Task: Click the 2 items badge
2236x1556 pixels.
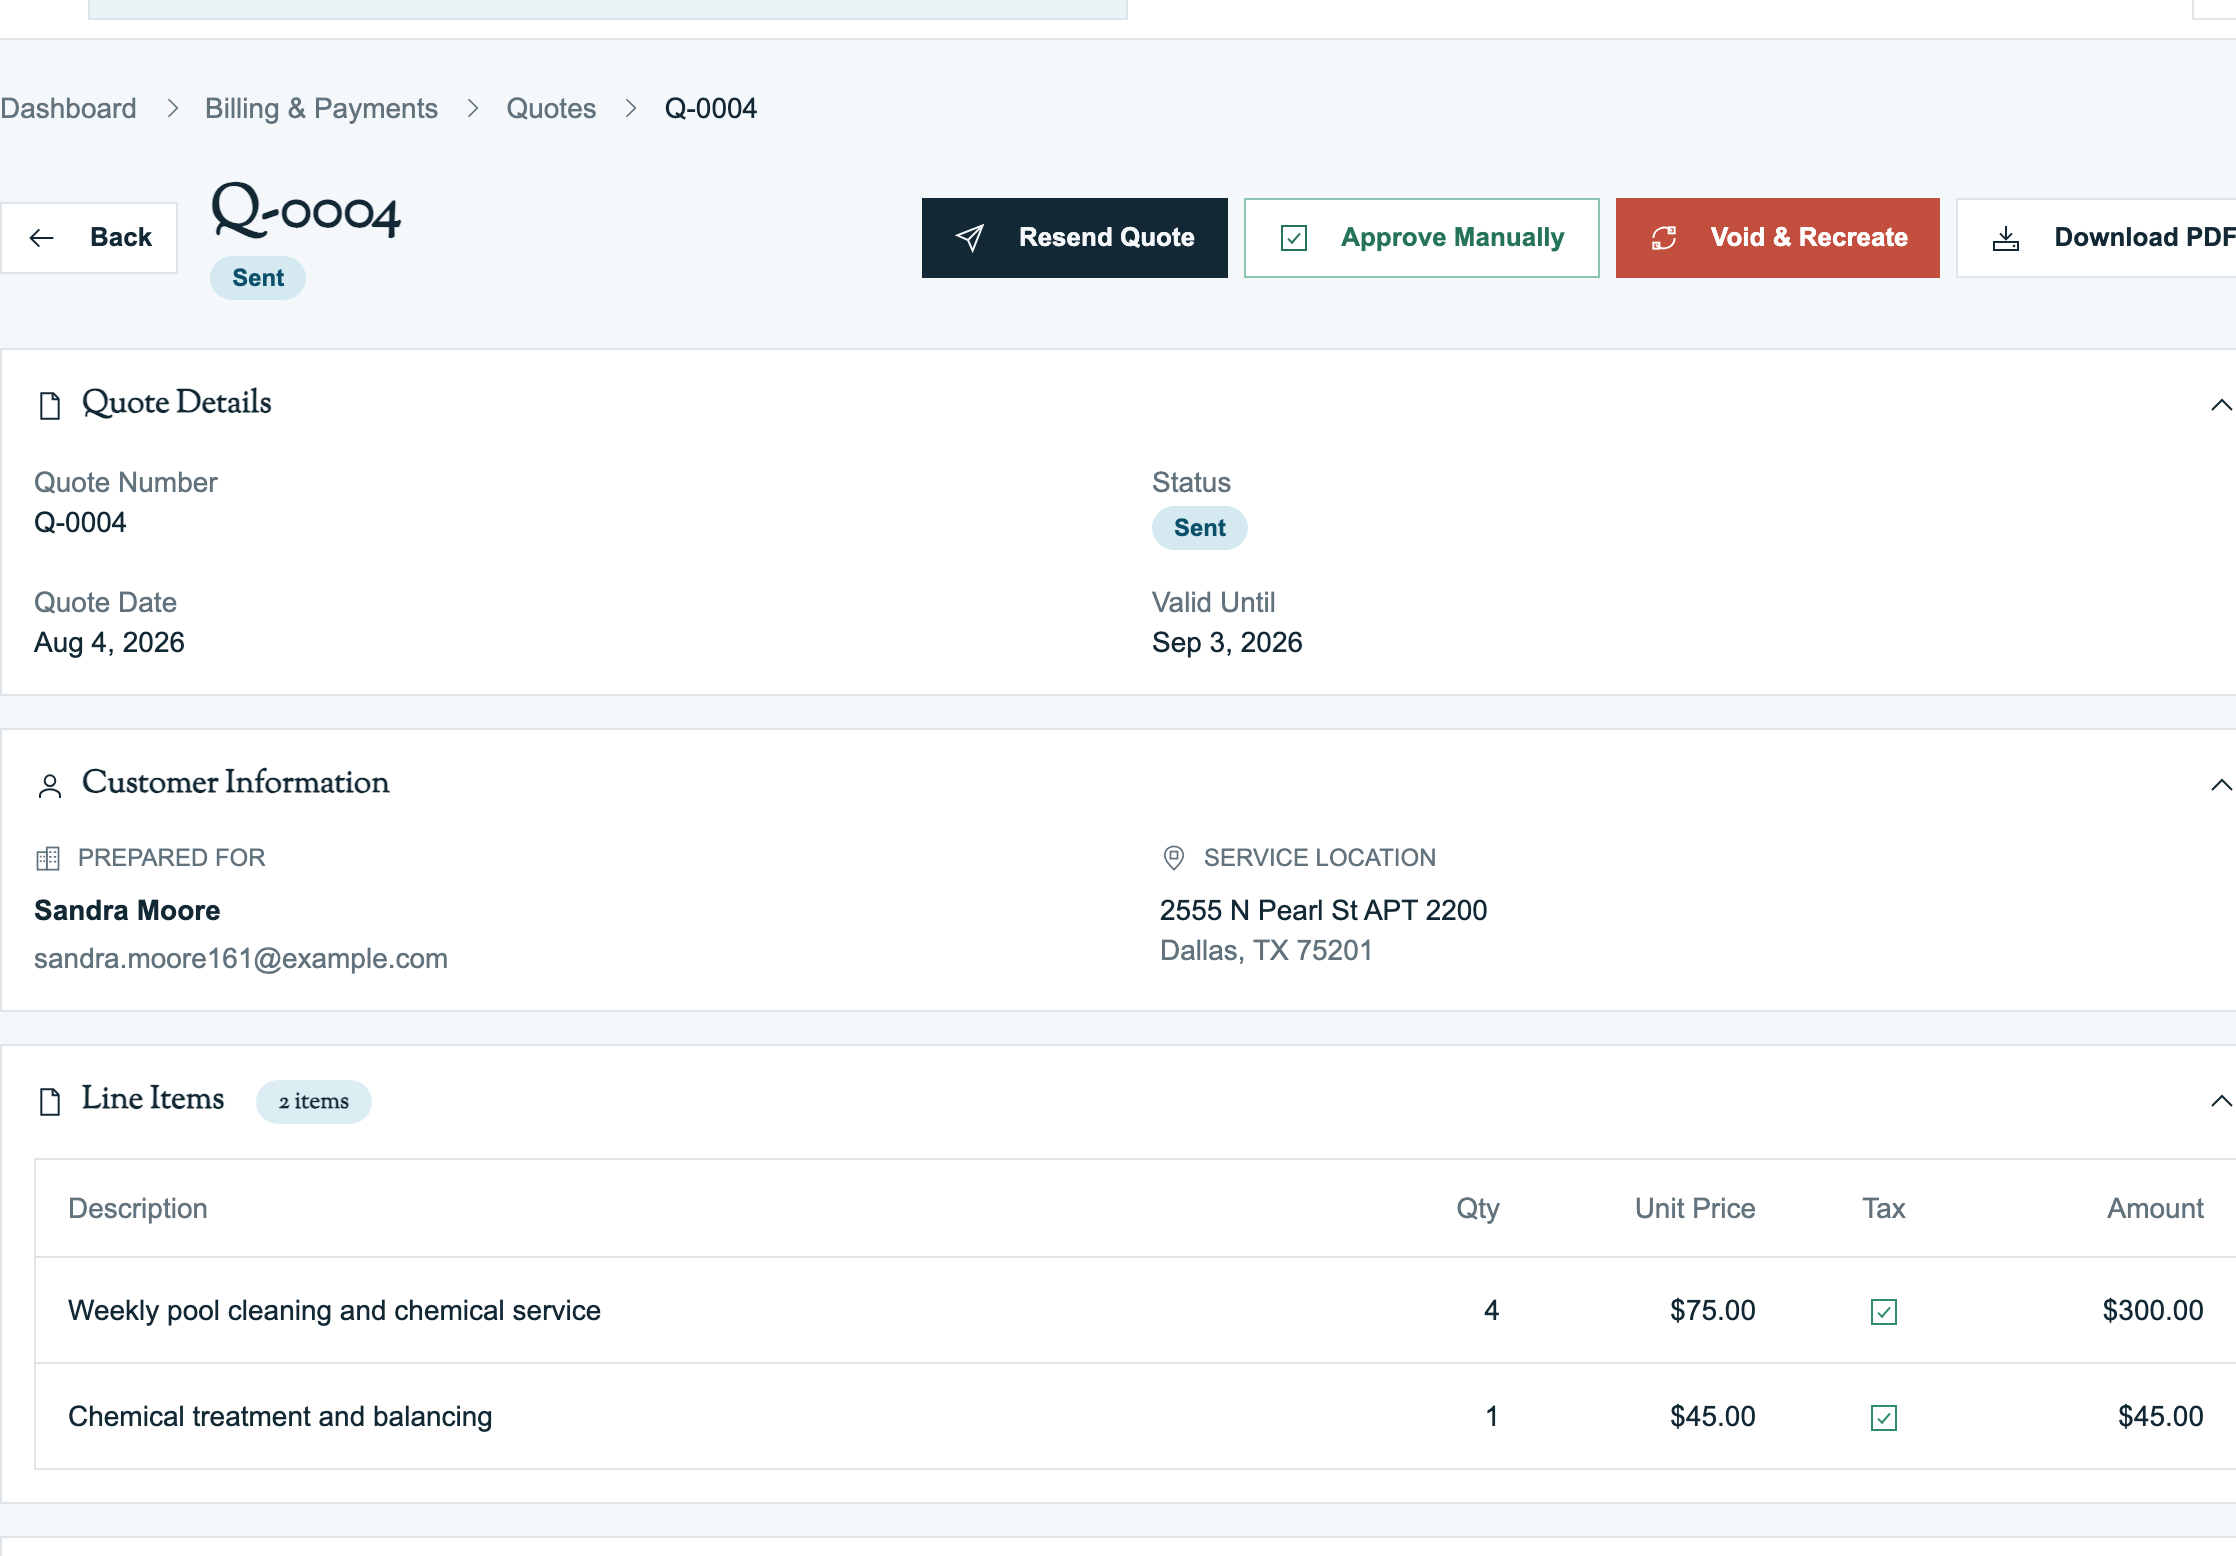Action: (x=314, y=1102)
